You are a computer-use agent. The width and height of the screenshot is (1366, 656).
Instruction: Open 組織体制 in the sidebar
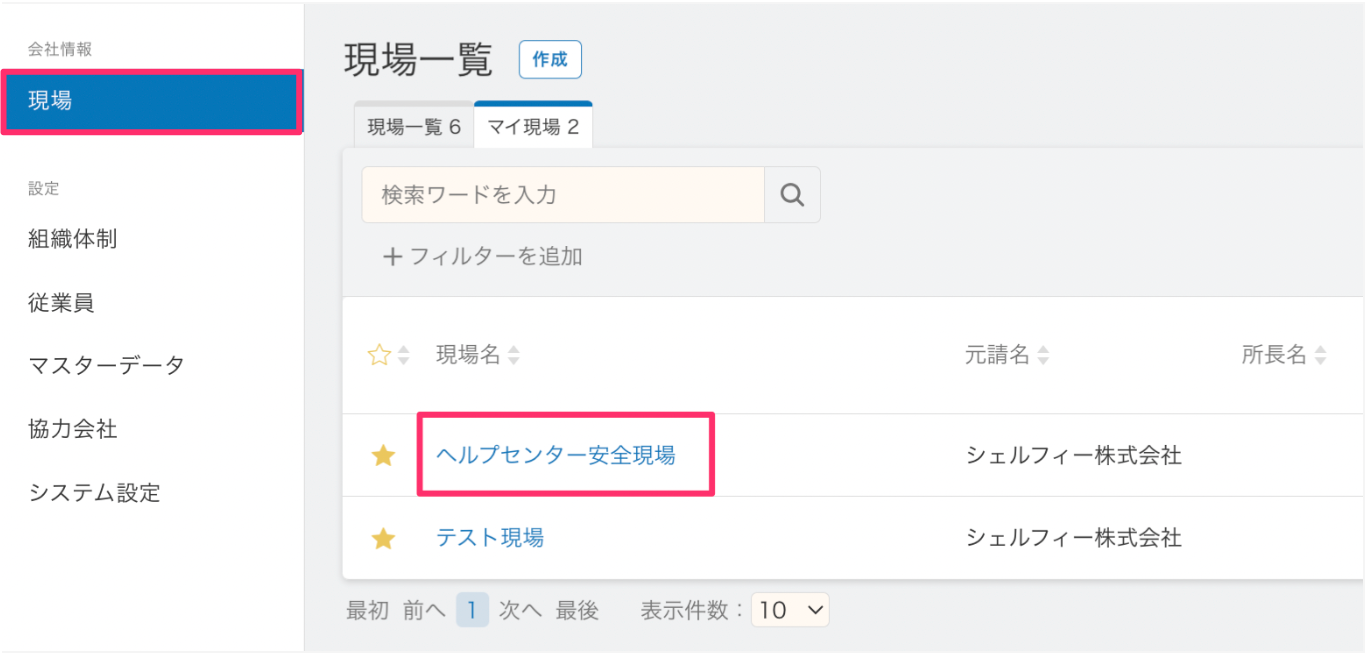[73, 239]
